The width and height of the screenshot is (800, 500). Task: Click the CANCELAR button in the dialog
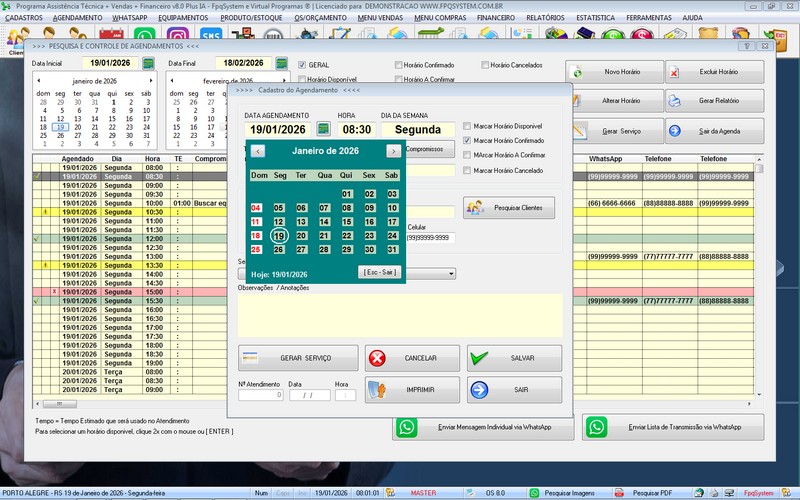pos(412,358)
